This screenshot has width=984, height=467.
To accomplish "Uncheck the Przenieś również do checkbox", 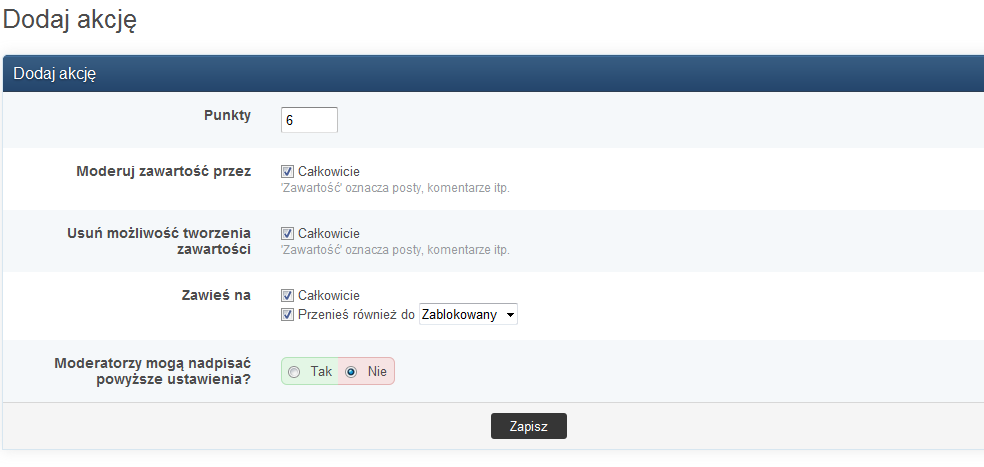I will (288, 315).
